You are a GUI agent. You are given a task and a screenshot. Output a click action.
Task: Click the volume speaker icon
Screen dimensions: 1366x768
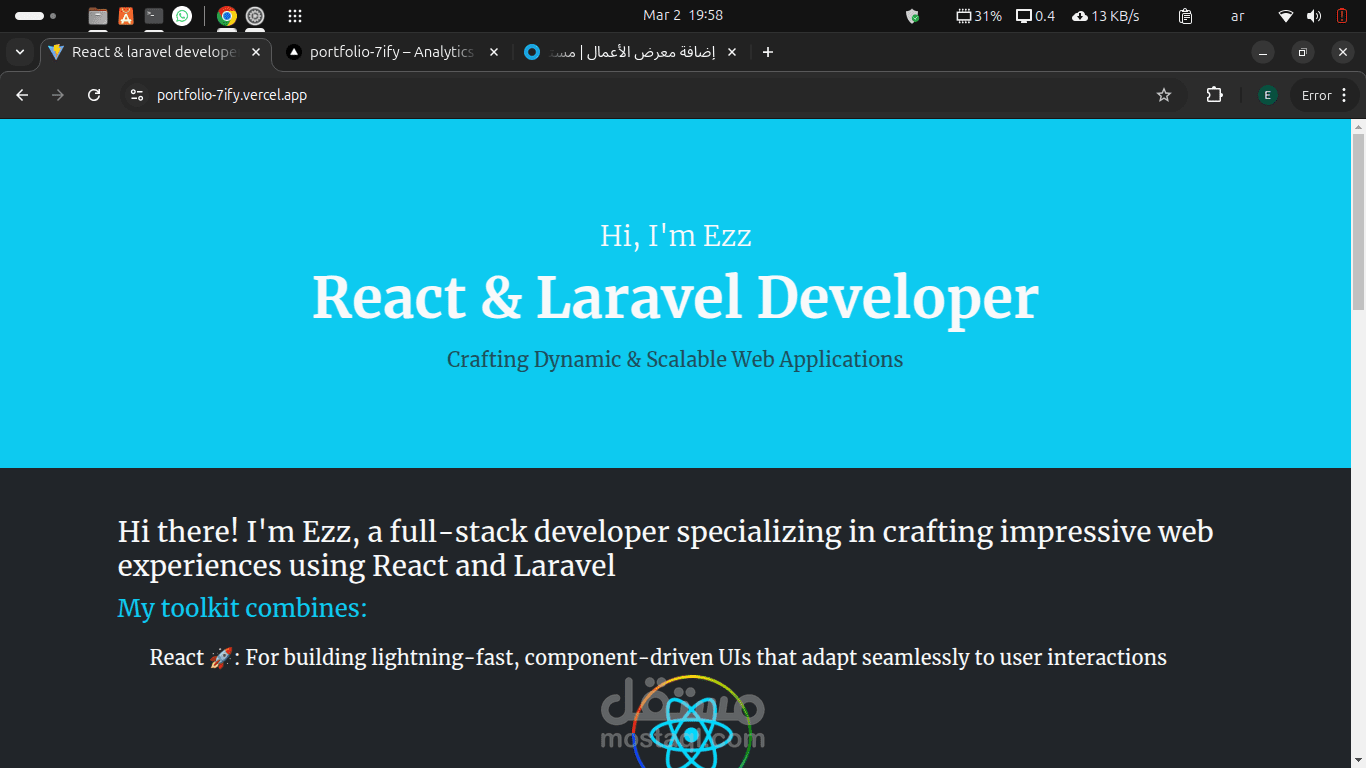coord(1314,16)
